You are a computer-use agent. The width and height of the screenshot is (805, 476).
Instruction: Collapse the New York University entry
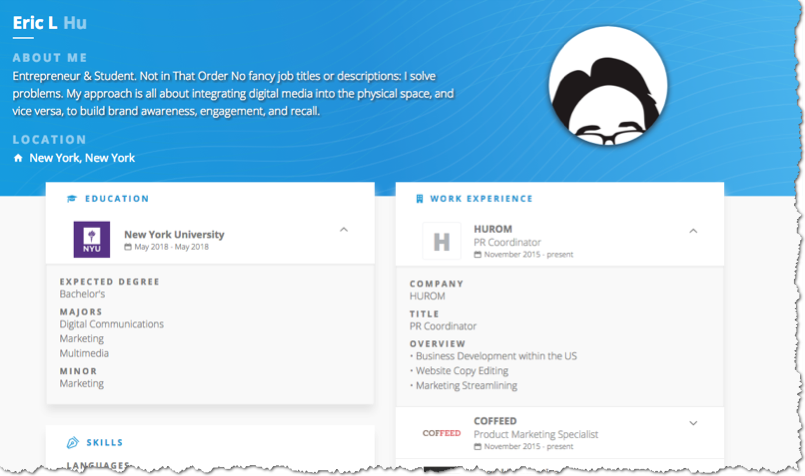click(x=344, y=230)
